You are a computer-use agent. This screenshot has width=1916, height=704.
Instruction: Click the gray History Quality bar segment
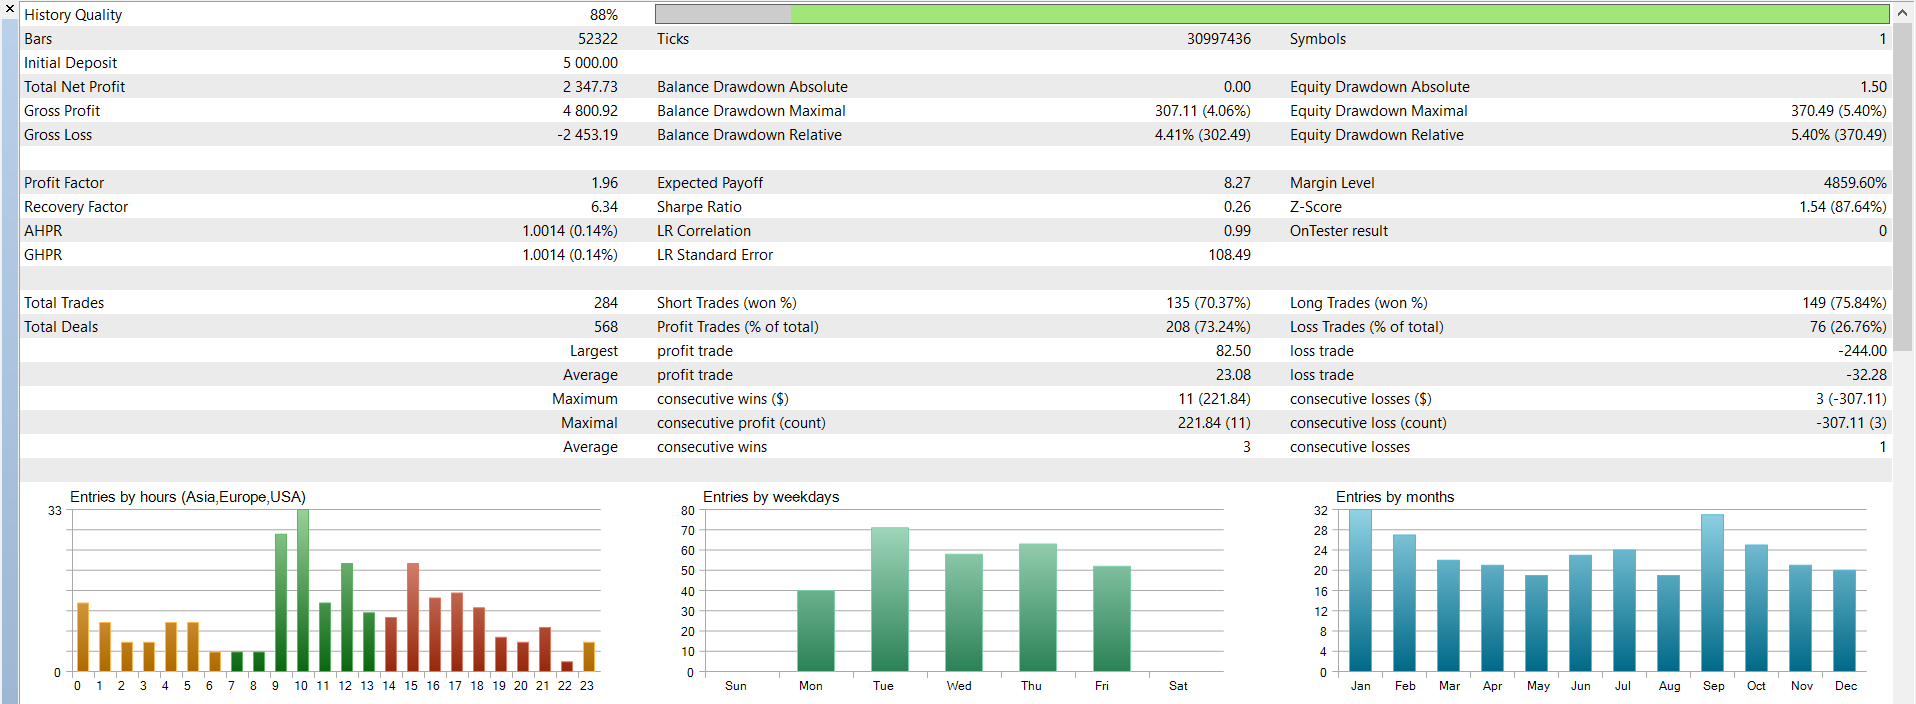pyautogui.click(x=723, y=14)
